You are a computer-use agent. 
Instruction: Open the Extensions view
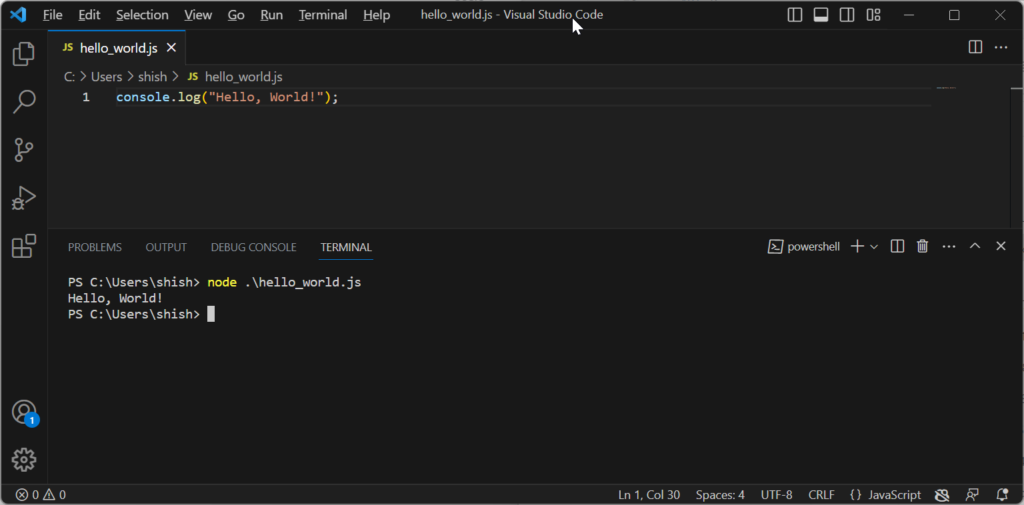pyautogui.click(x=24, y=246)
